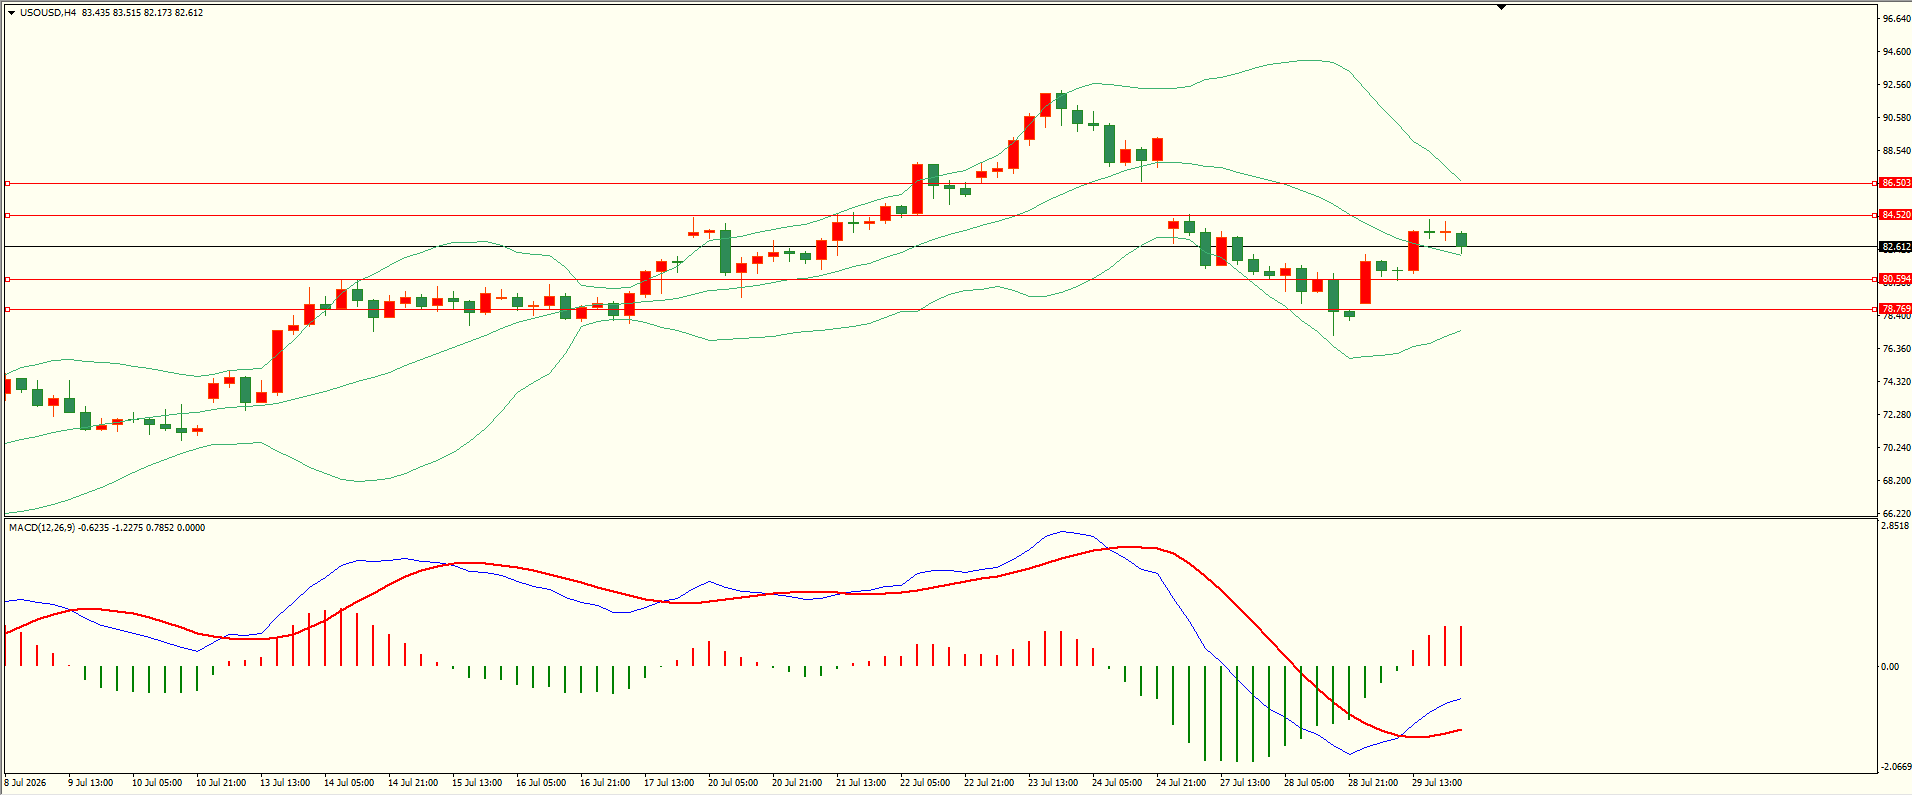
Task: Click the right handle of the 86.503 line
Action: [1874, 183]
